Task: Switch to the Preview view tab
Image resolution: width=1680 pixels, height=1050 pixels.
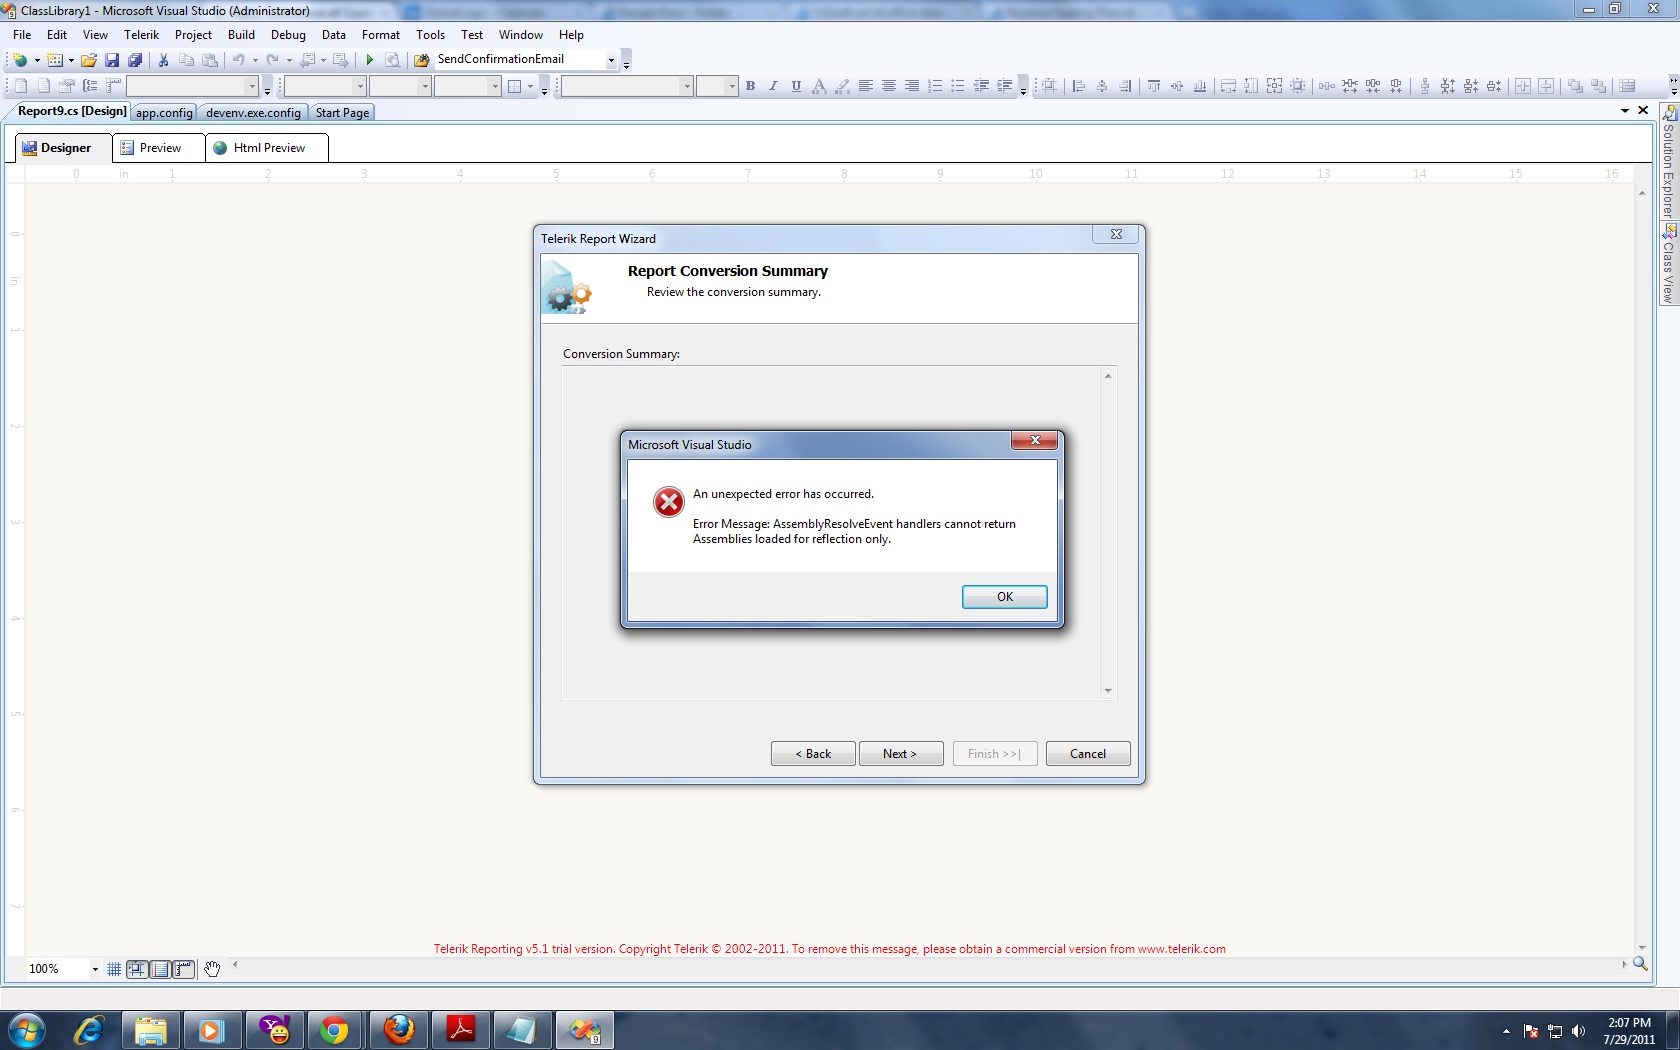Action: [x=160, y=148]
